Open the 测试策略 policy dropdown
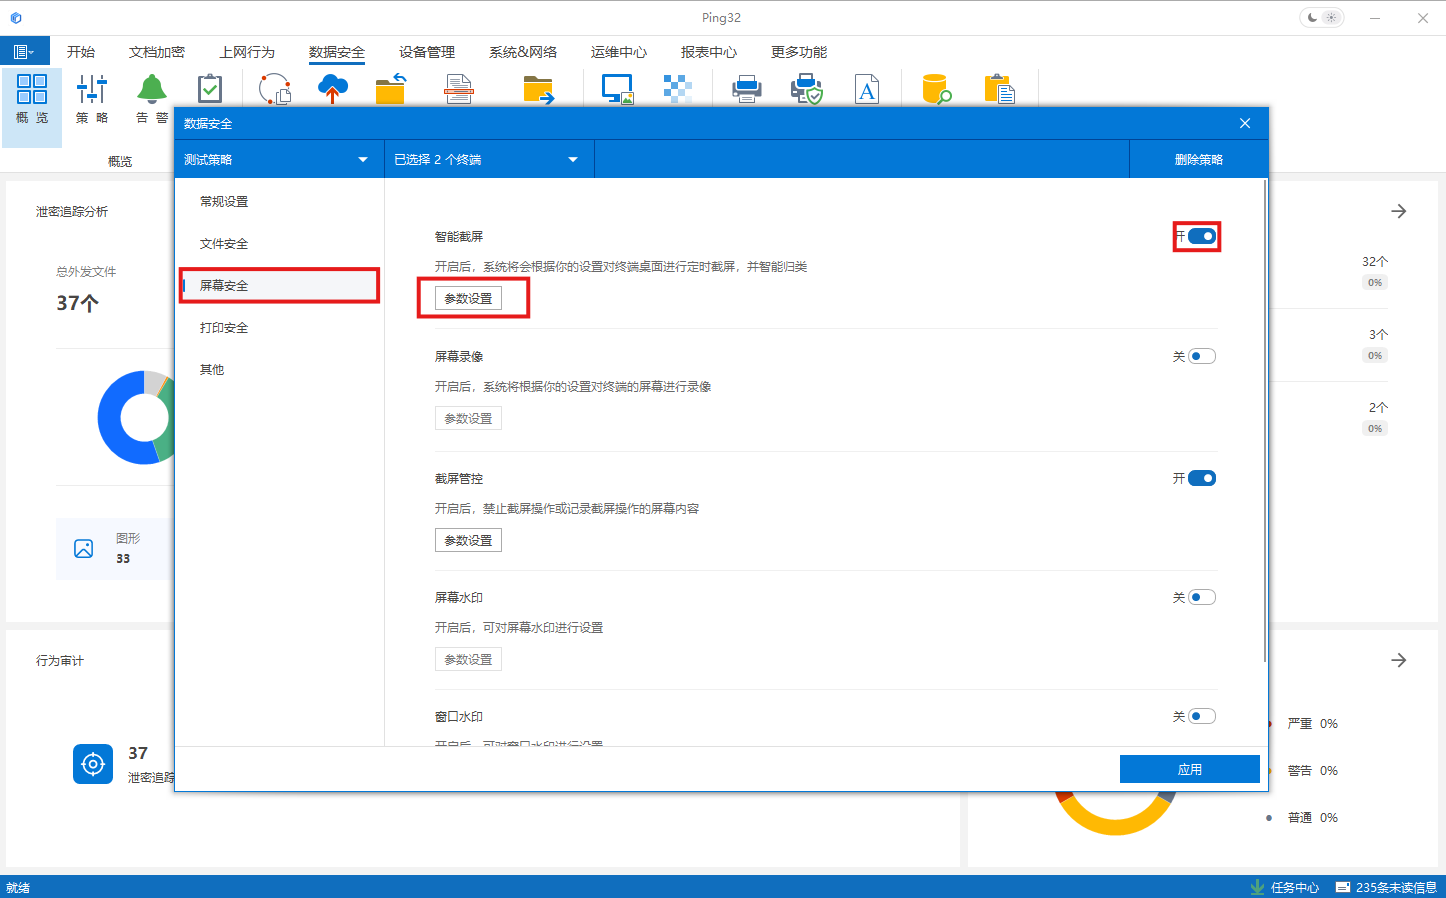 point(278,158)
